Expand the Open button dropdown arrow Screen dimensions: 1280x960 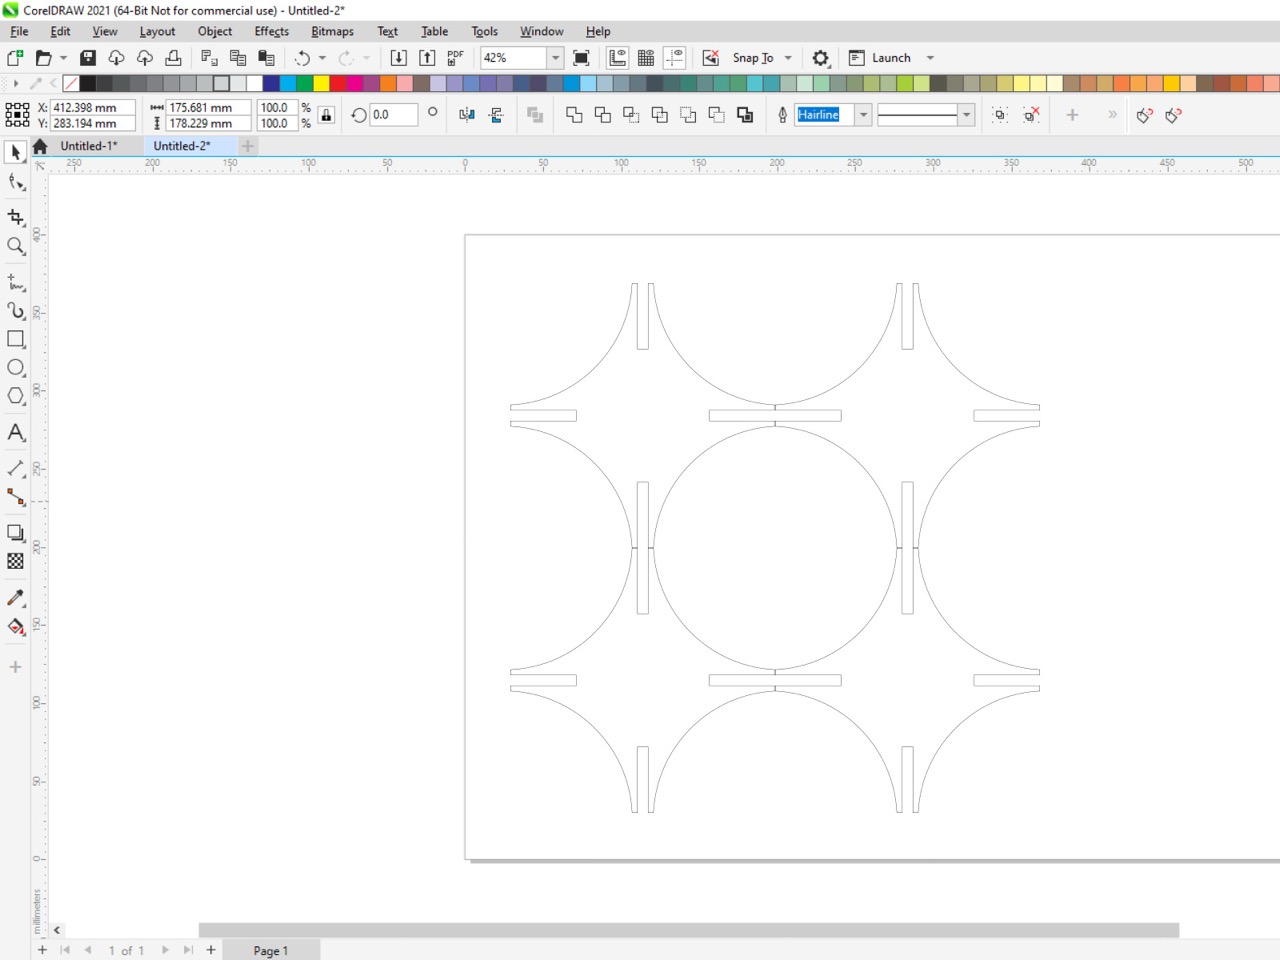[63, 58]
